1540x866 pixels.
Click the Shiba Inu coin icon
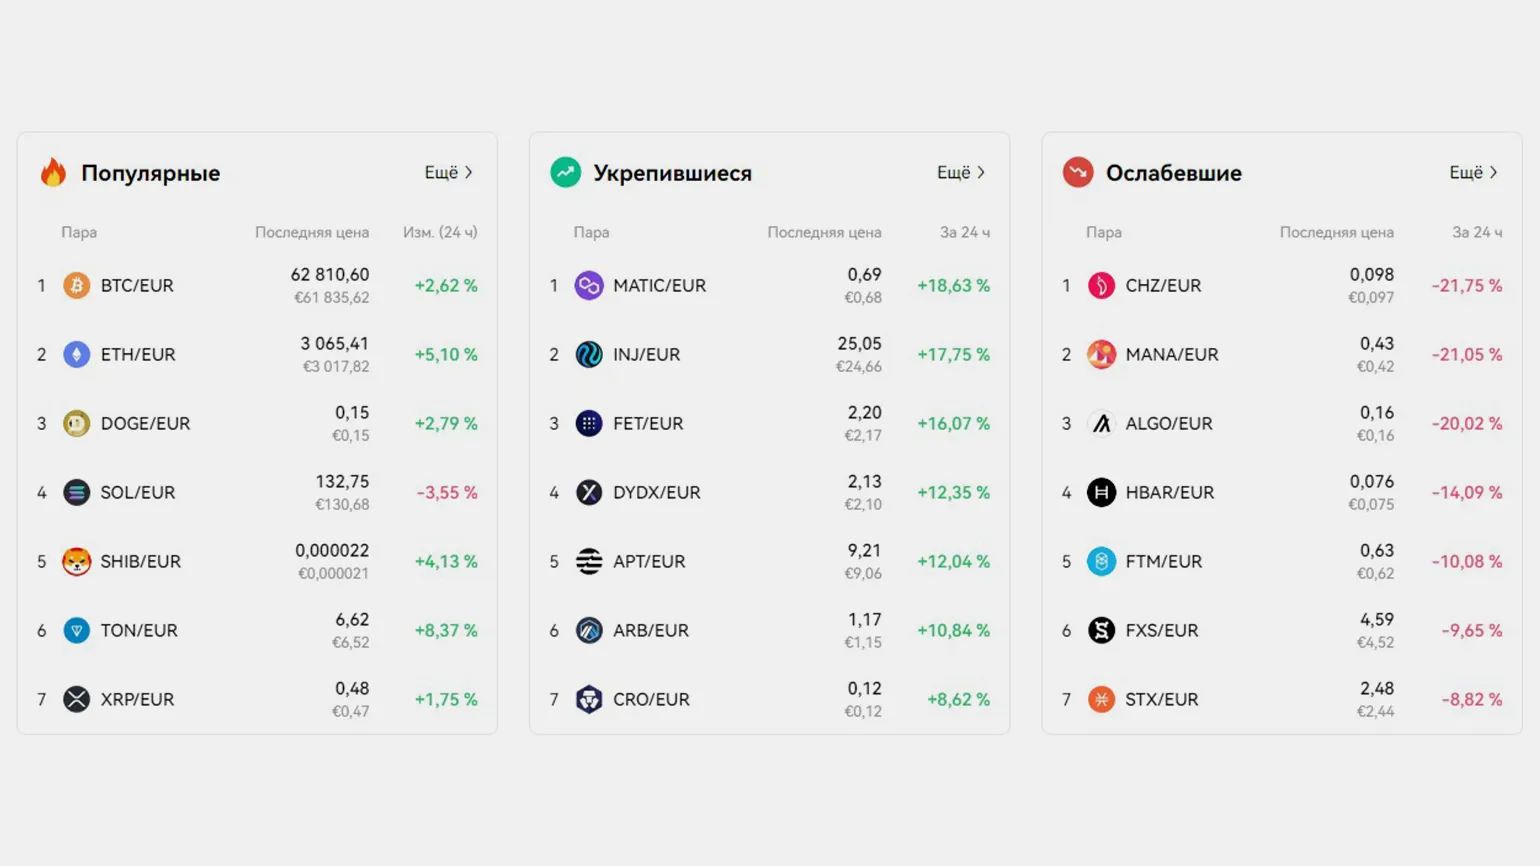(76, 561)
